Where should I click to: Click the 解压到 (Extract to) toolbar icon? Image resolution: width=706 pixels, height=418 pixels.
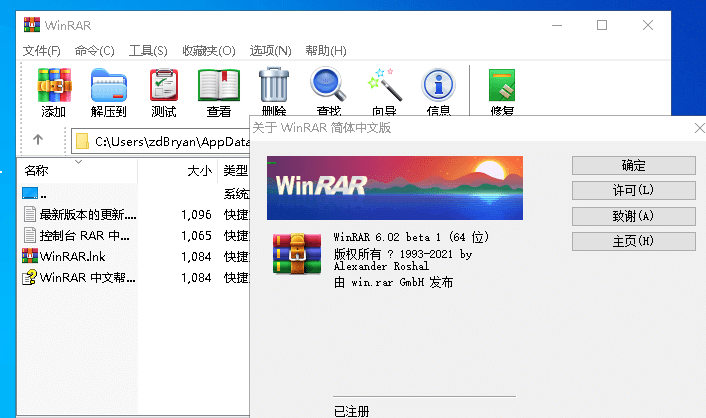(x=109, y=87)
